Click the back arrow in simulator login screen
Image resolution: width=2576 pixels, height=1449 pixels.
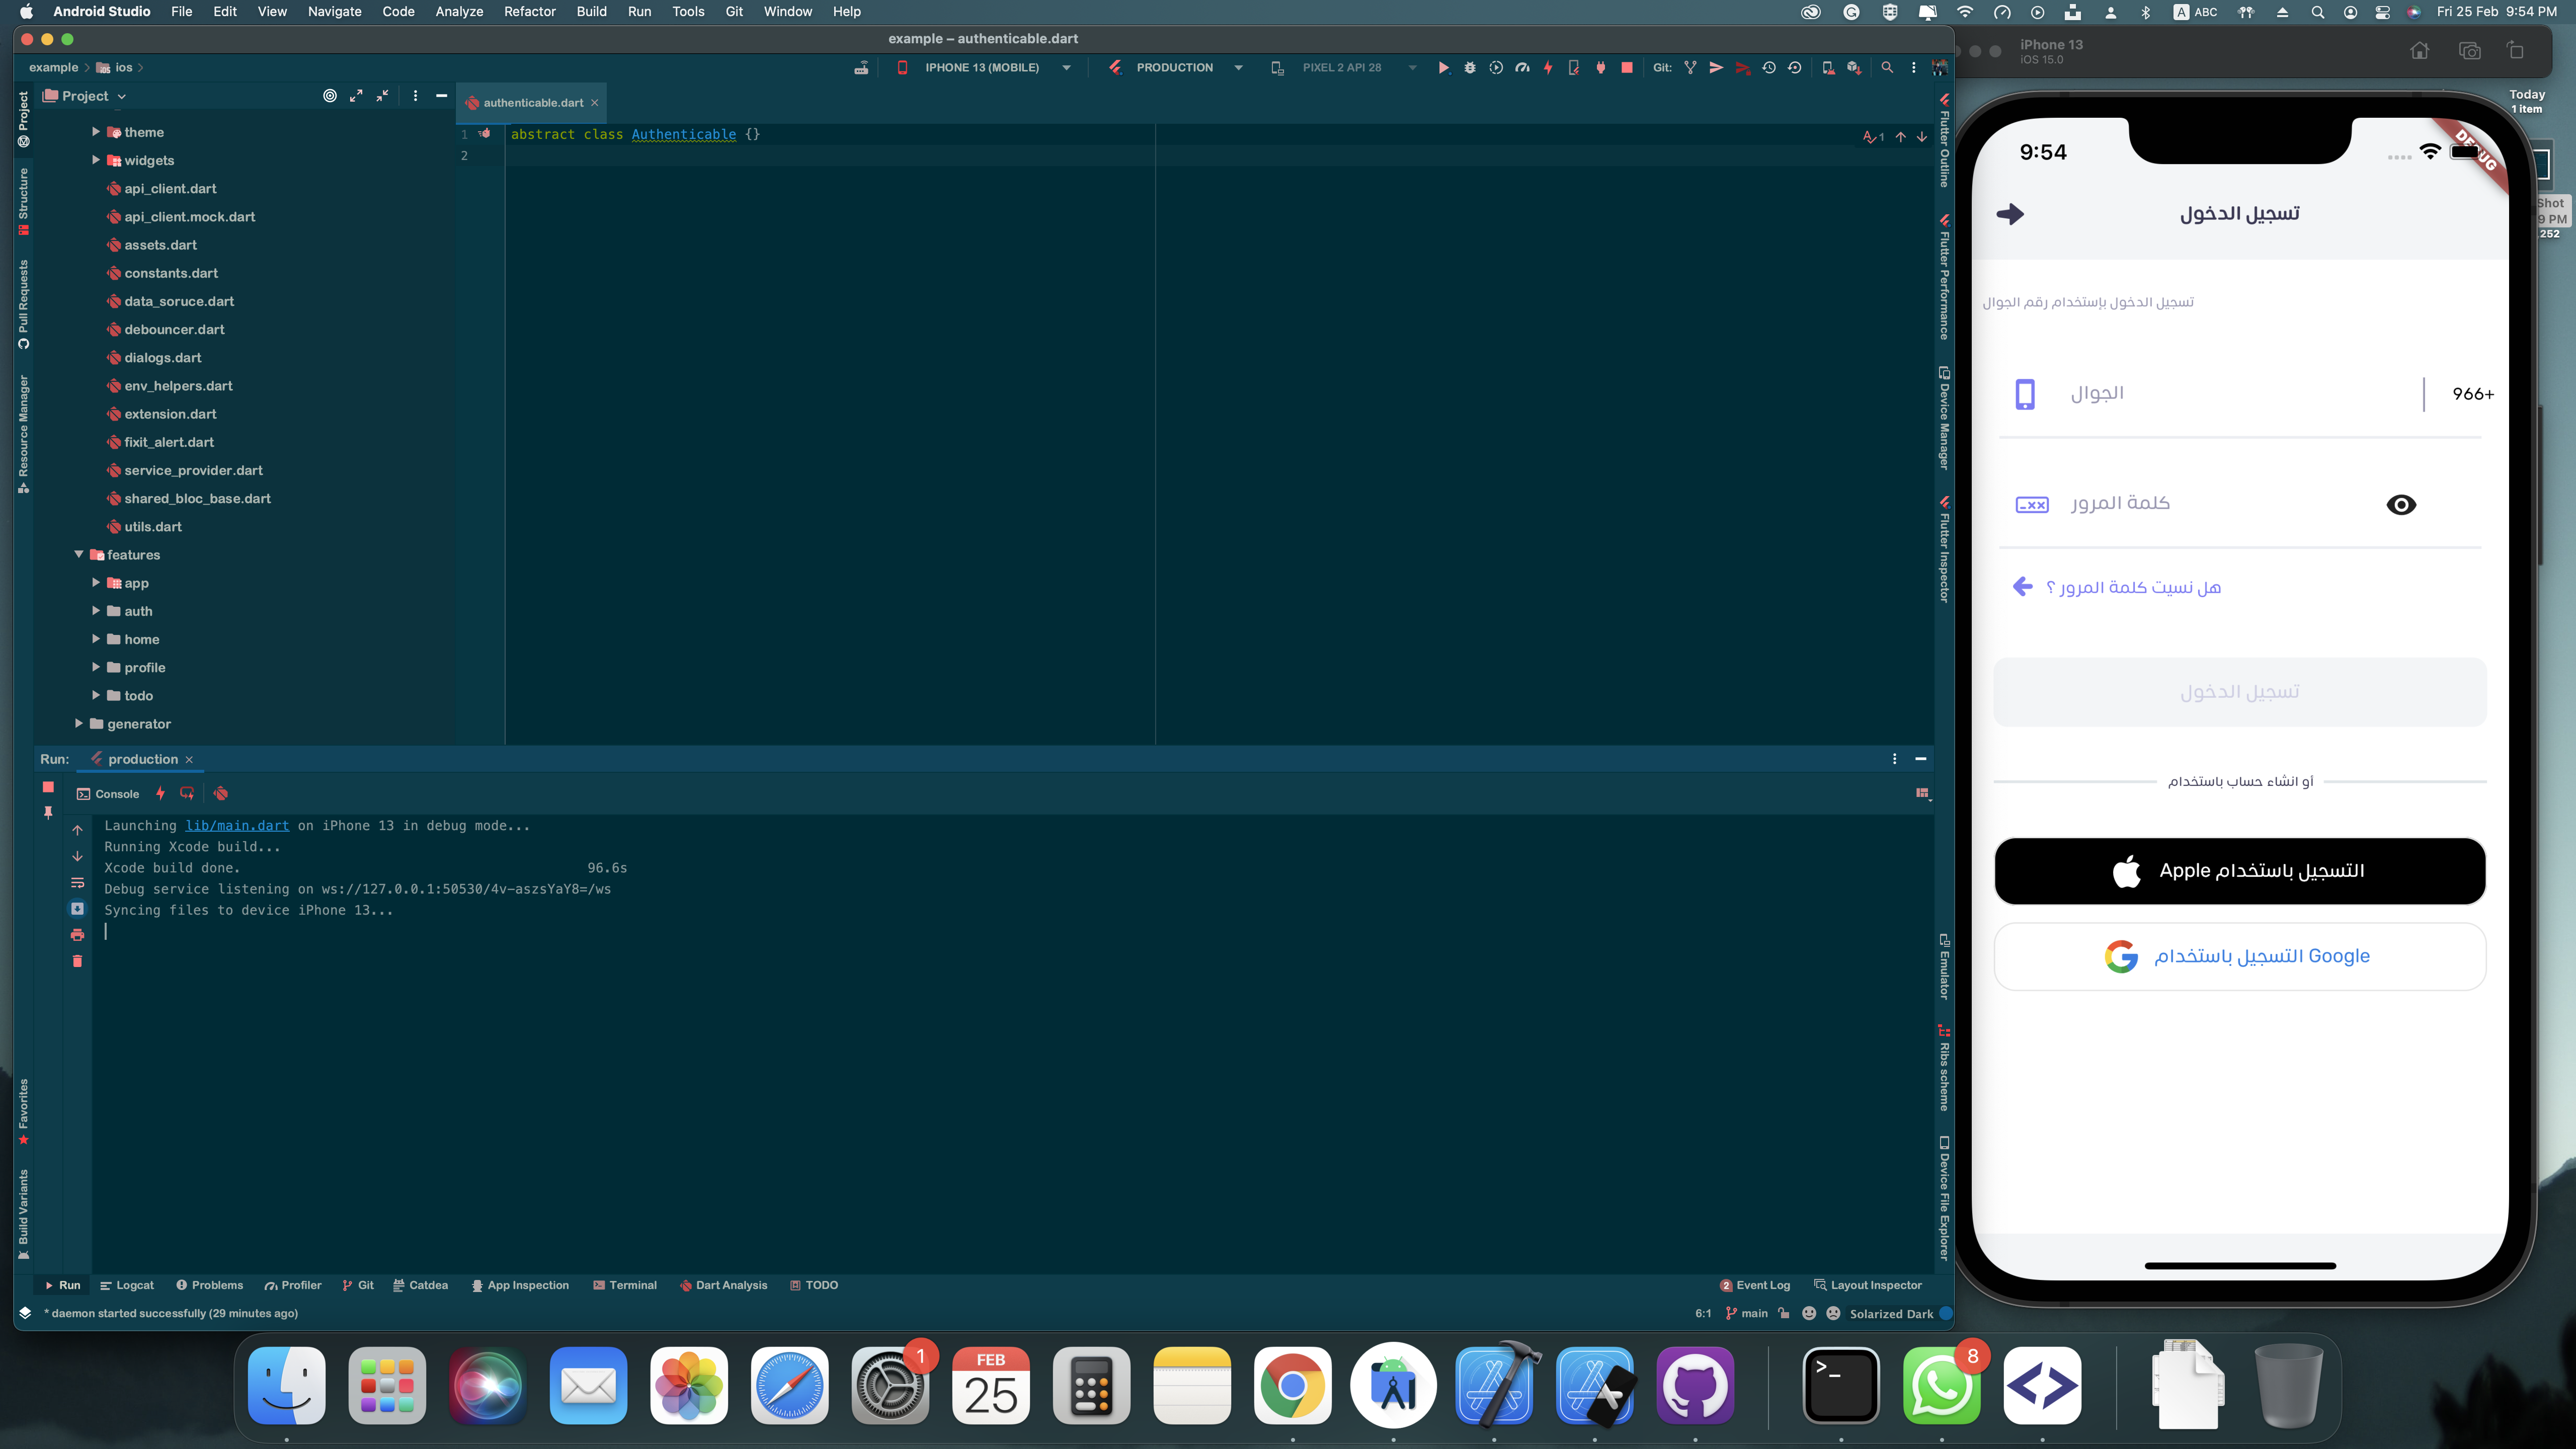pyautogui.click(x=2010, y=214)
